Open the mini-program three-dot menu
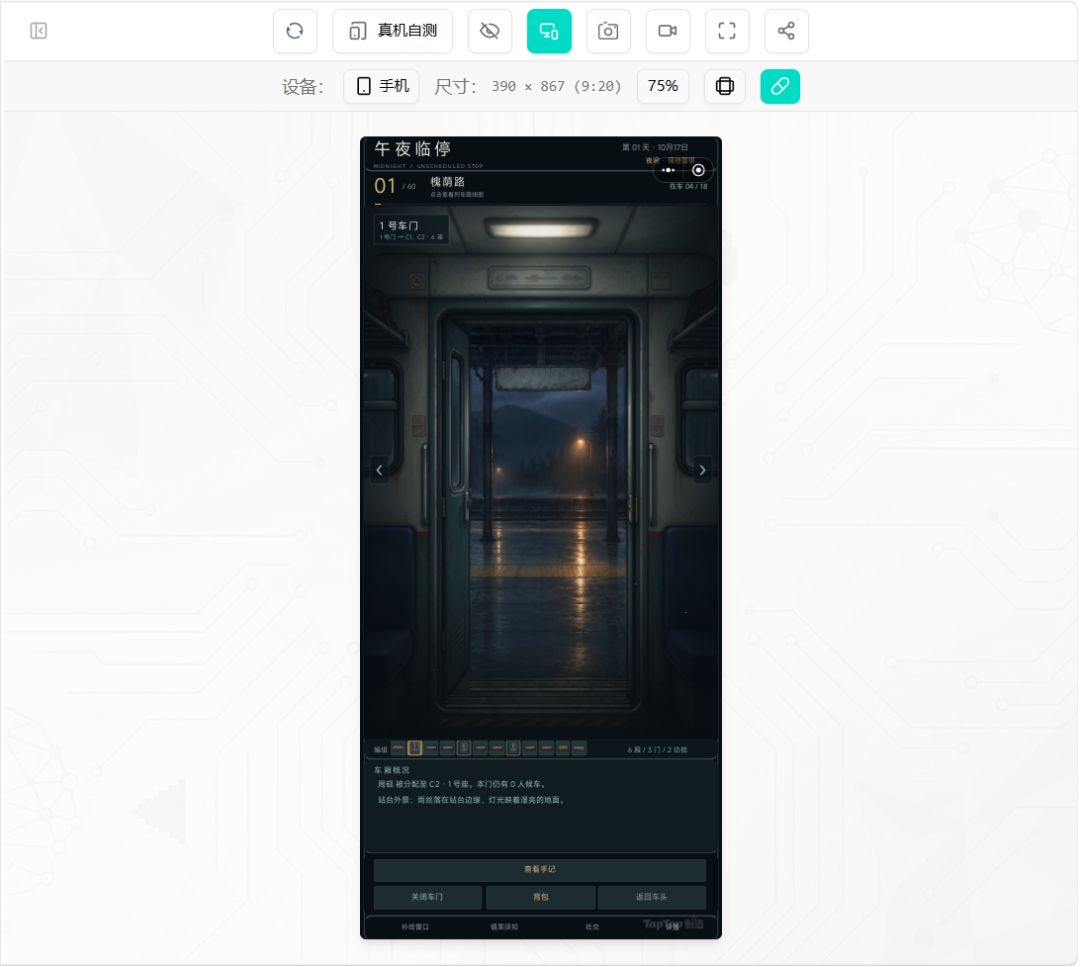Screen dimensions: 1080x967 667,170
